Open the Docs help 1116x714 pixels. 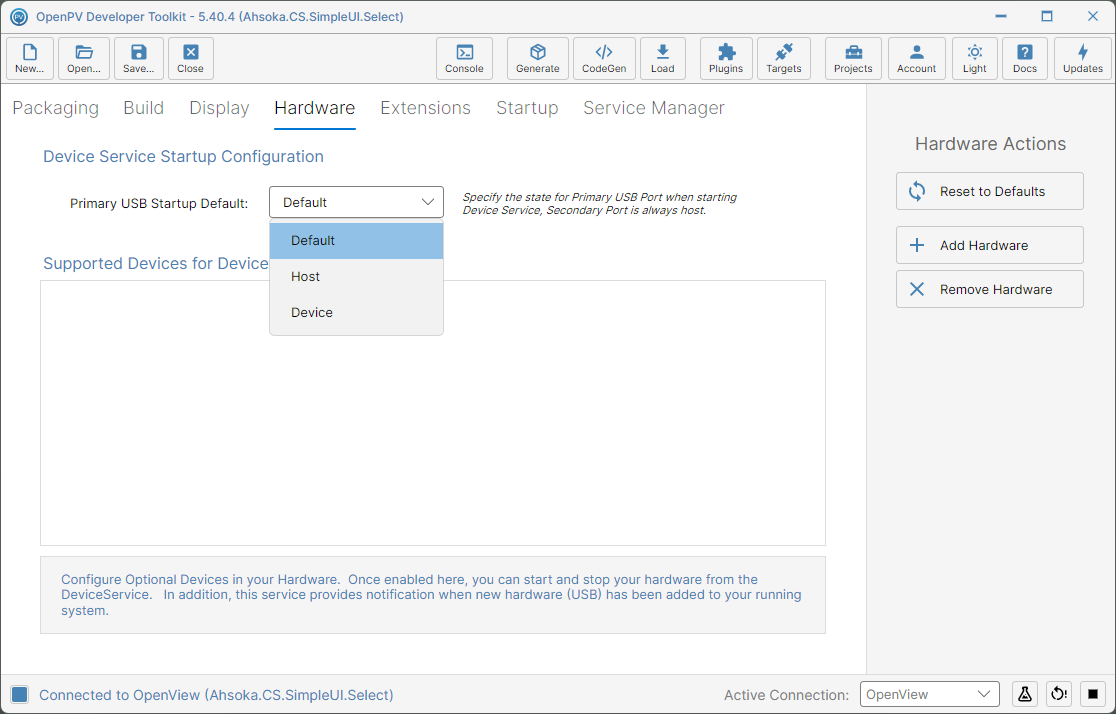[x=1025, y=58]
